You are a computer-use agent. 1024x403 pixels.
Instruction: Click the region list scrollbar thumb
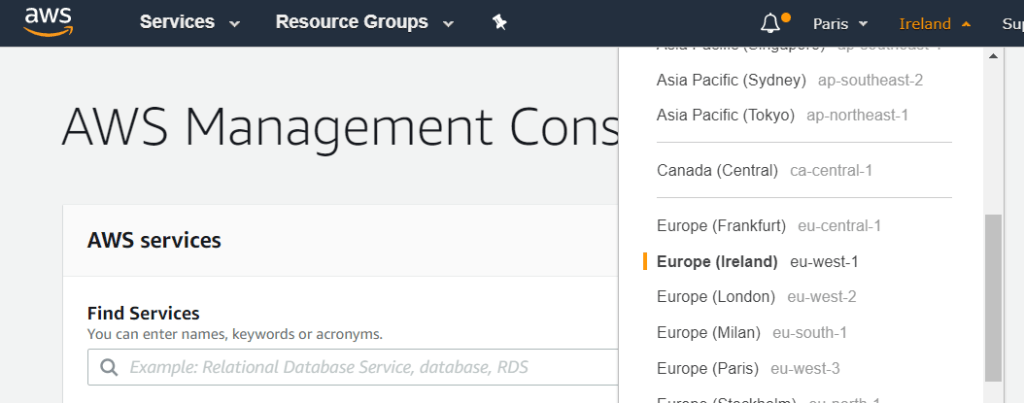(992, 296)
